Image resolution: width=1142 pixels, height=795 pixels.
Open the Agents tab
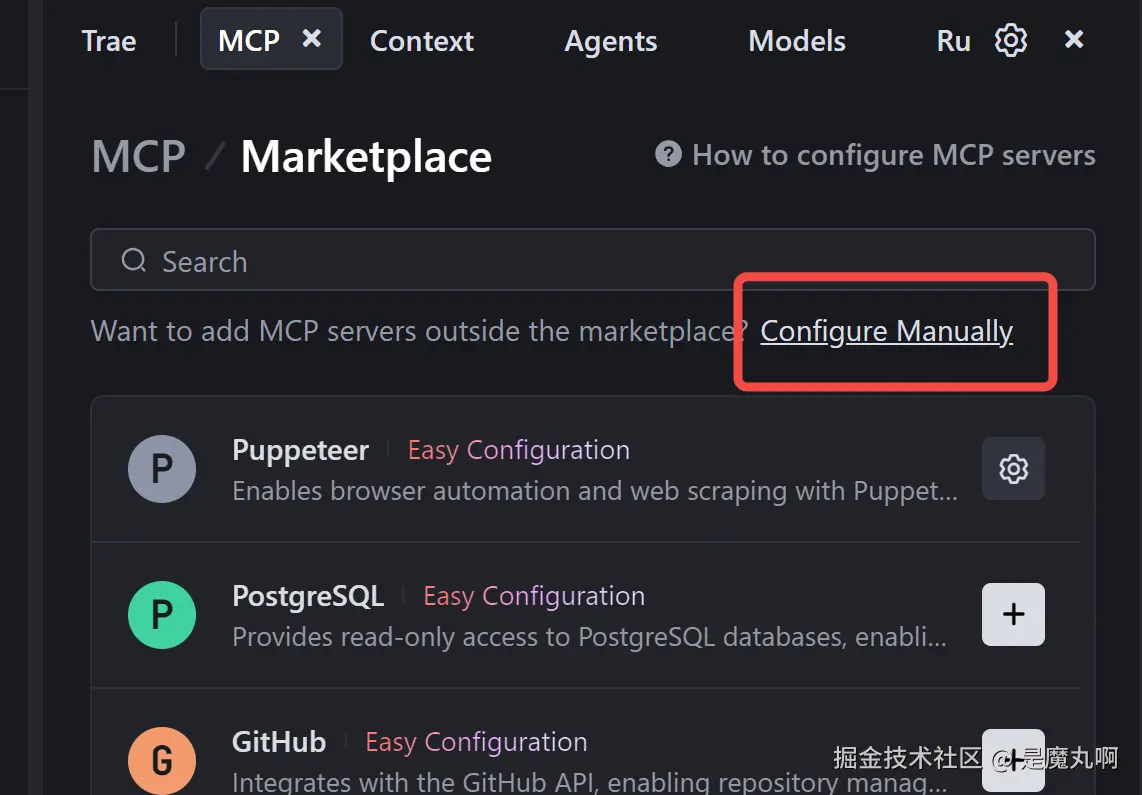[x=611, y=41]
